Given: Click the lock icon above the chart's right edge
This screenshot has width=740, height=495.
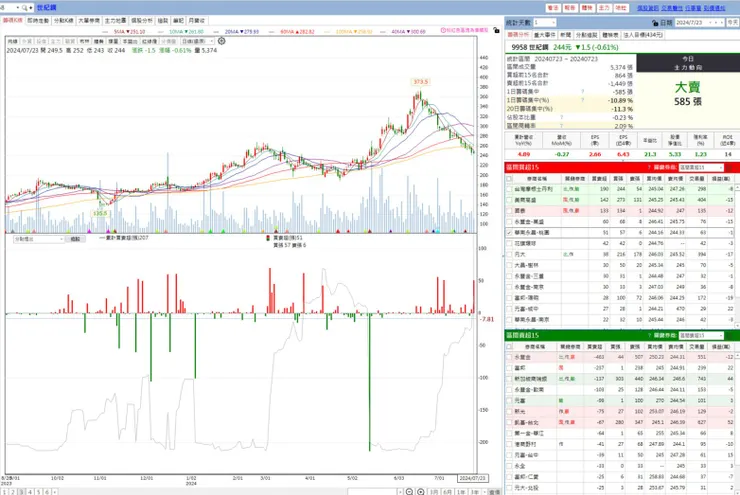Looking at the screenshot, I should 496,30.
